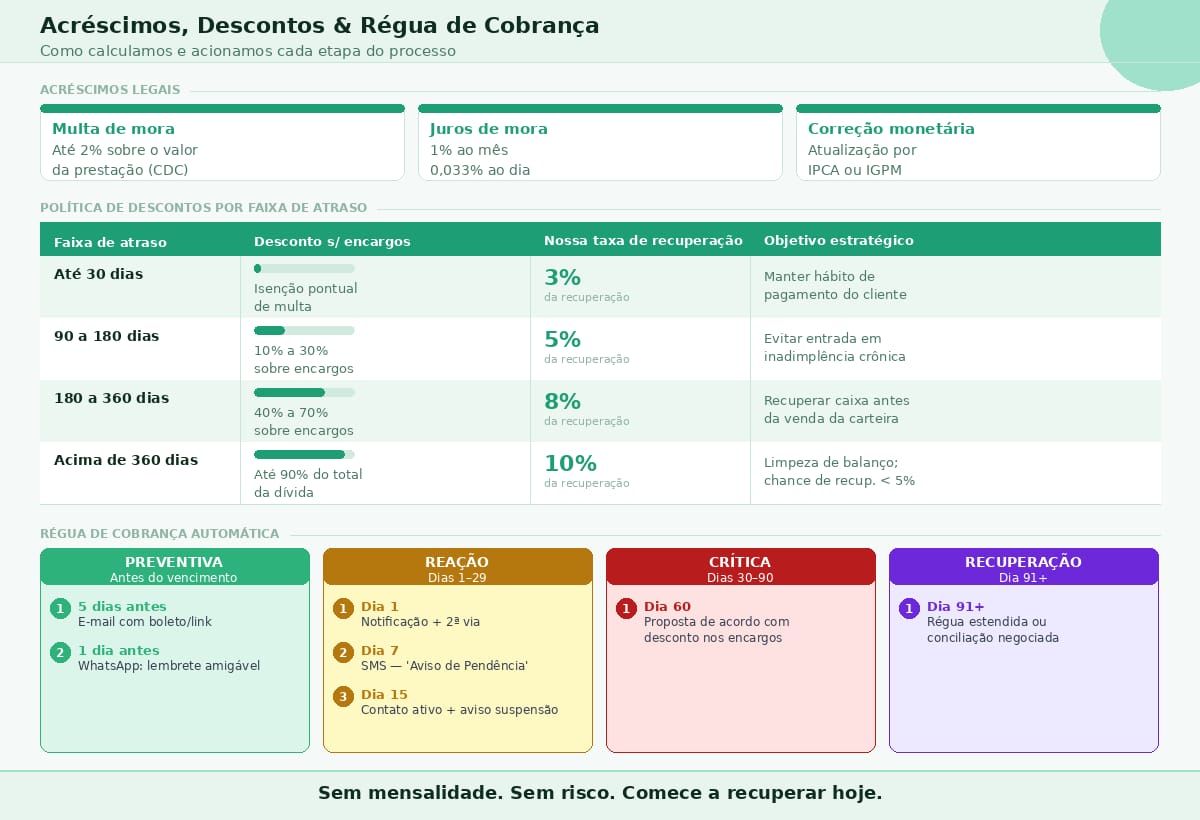
Task: Click 'Manter hábito de pagamento do cliente' text
Action: [x=835, y=285]
